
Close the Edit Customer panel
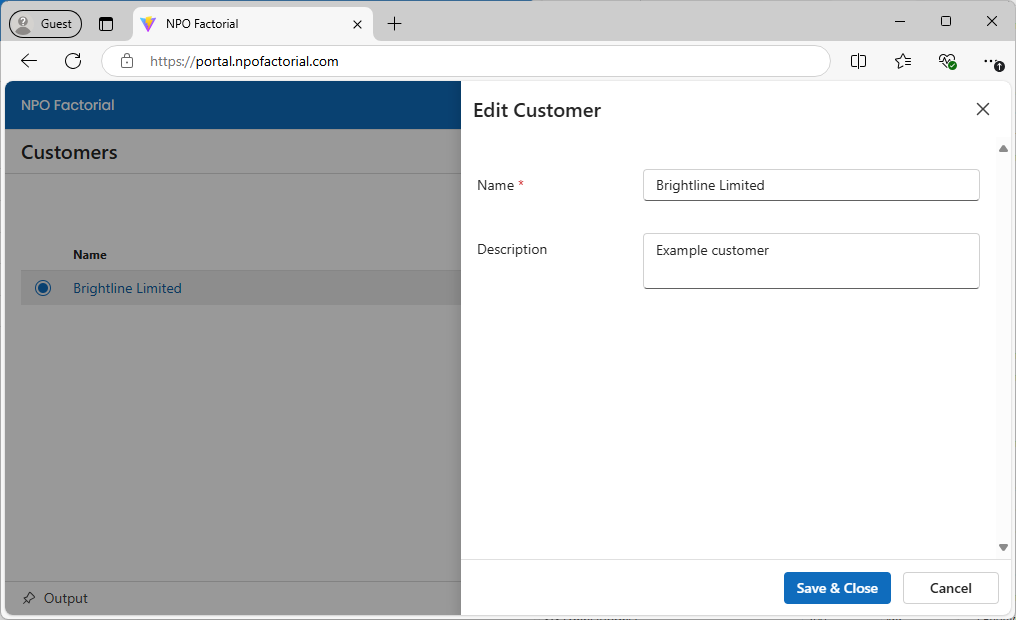pos(982,110)
